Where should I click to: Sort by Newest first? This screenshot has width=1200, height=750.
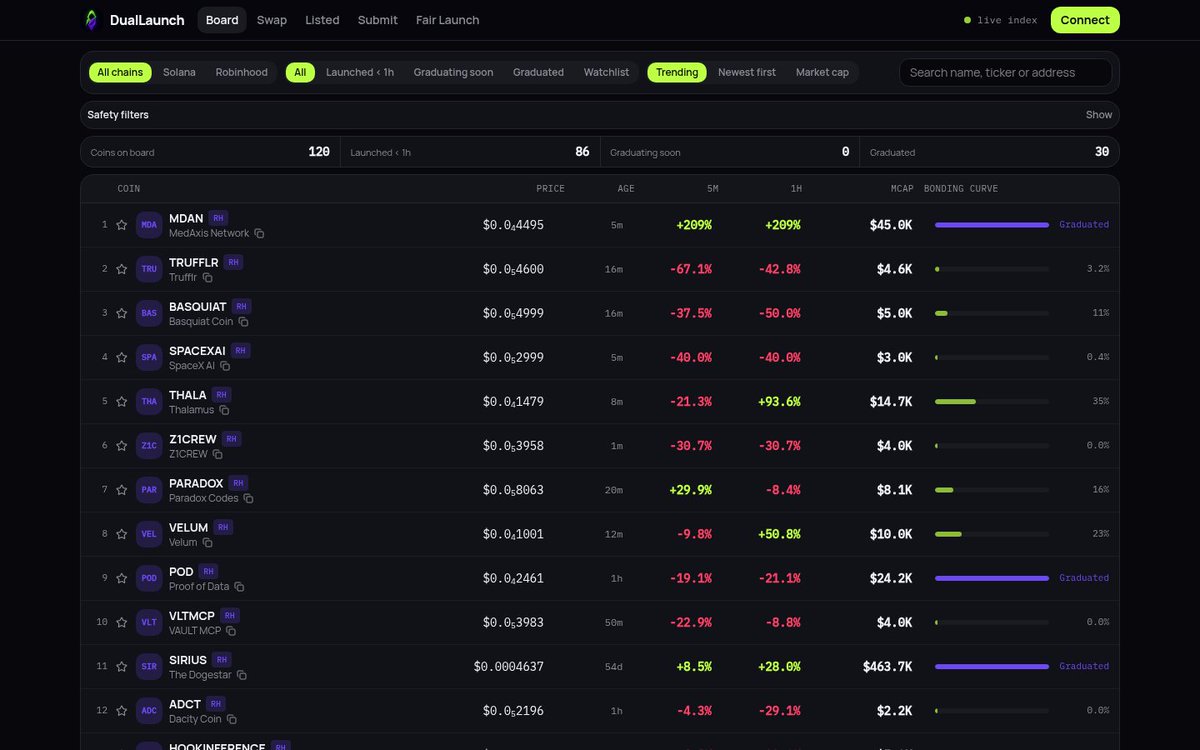point(747,72)
